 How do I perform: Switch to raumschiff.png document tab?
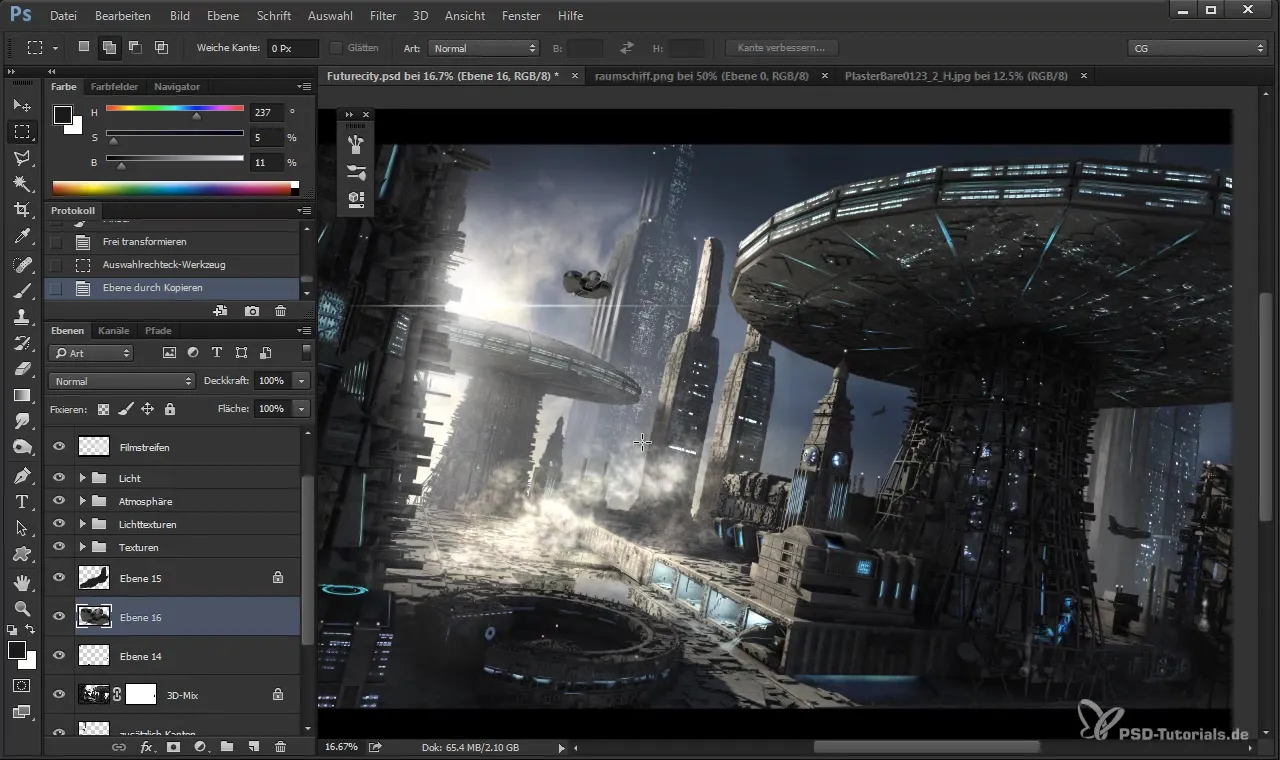(x=700, y=75)
